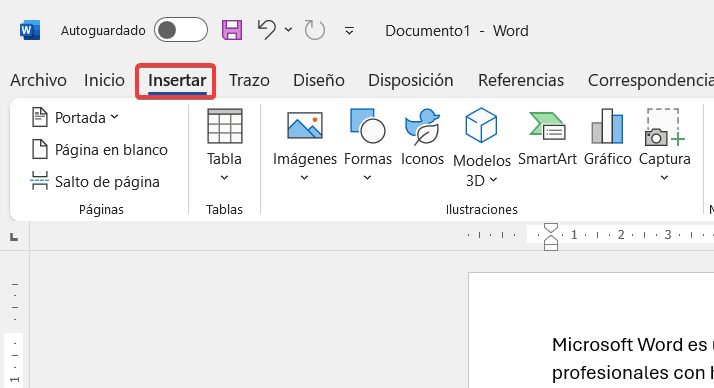Open the Iconos gallery

pyautogui.click(x=422, y=137)
